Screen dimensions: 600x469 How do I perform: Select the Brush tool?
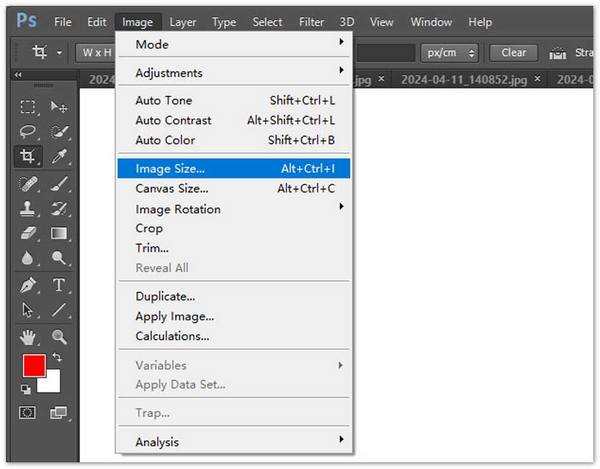tap(59, 184)
